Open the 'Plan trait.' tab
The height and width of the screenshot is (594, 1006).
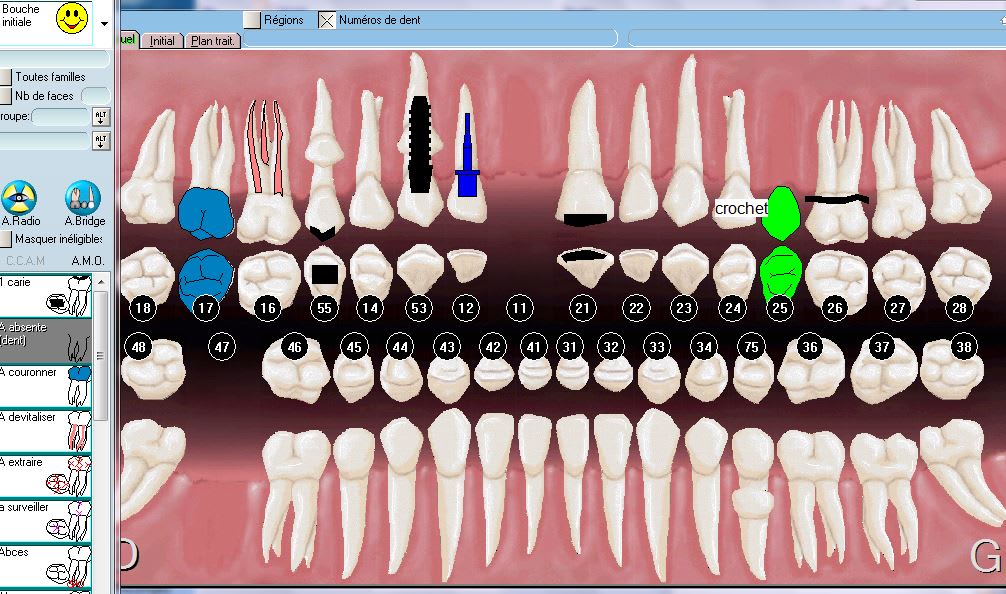click(x=211, y=41)
